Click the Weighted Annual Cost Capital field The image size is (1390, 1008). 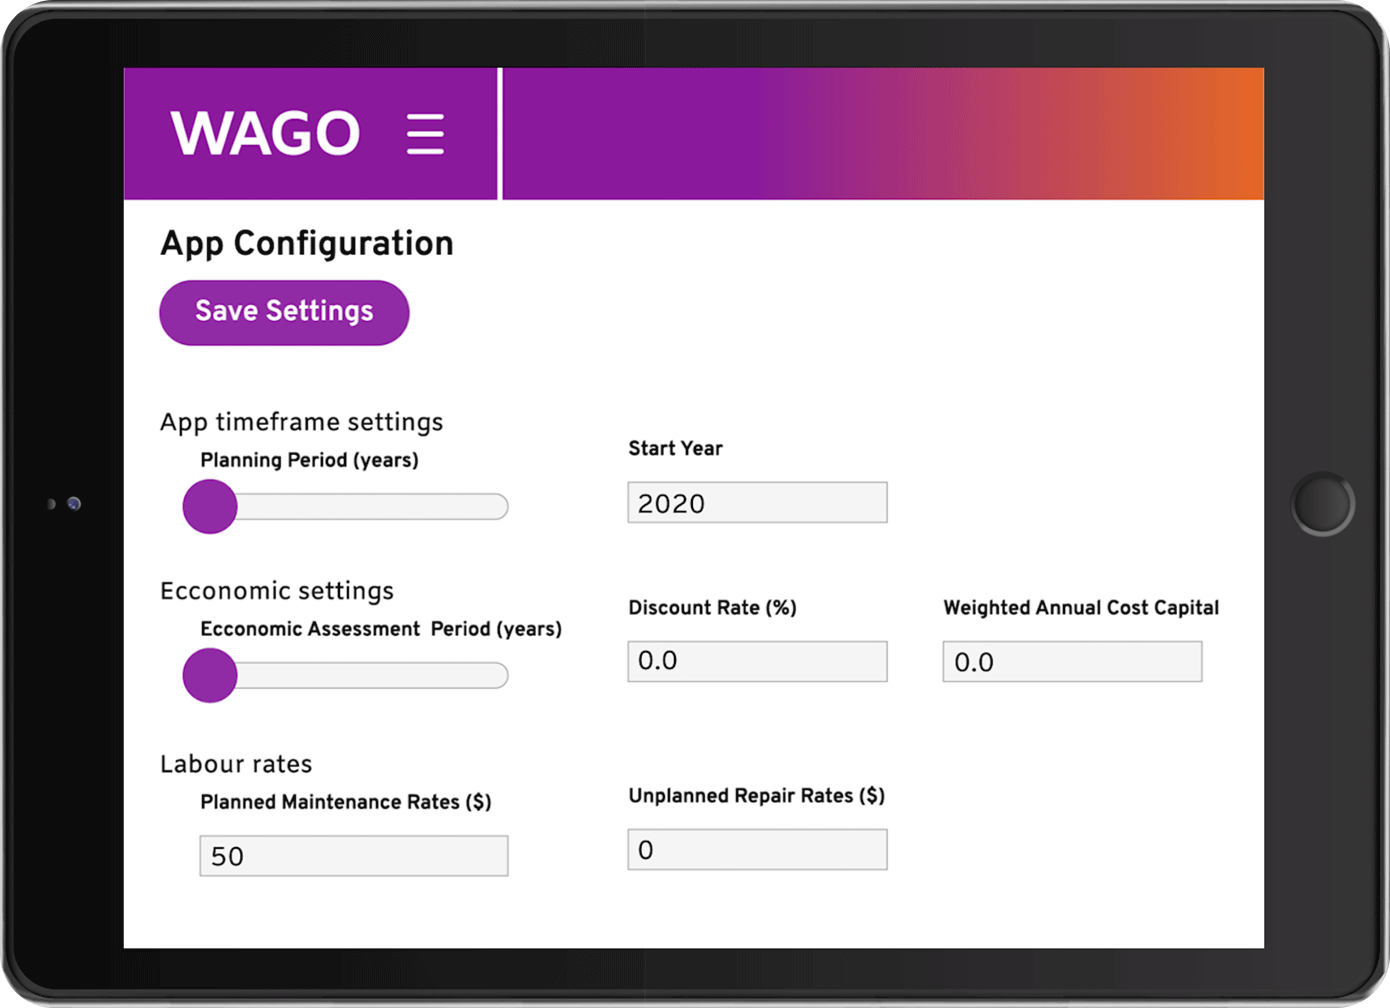tap(1072, 661)
